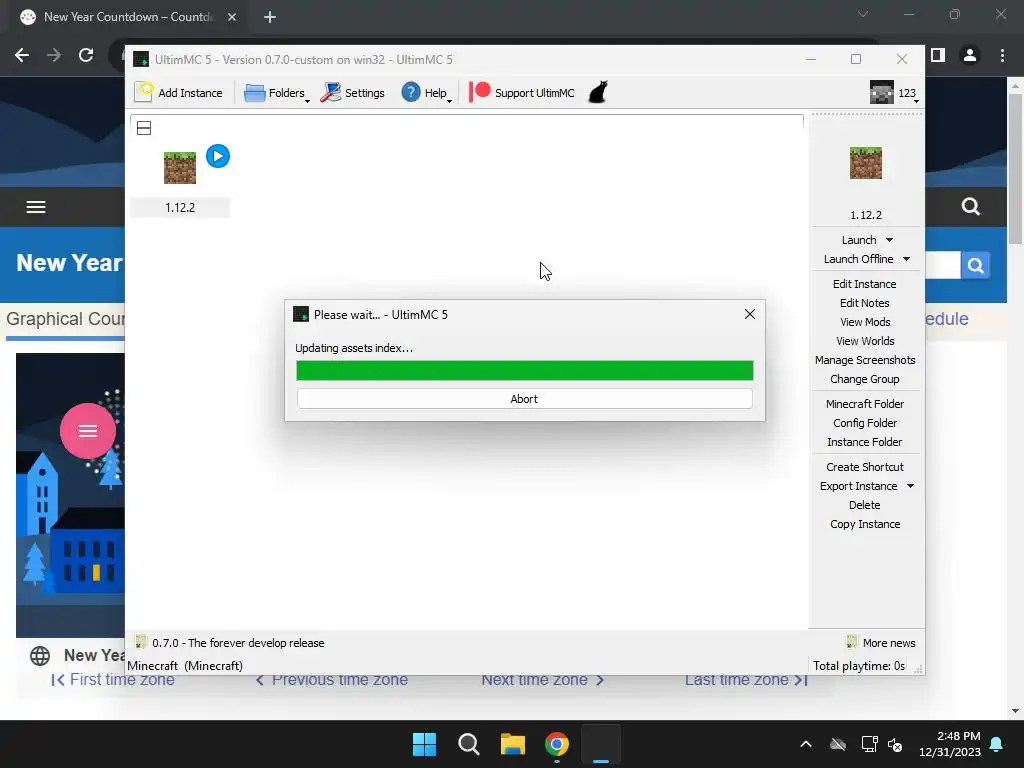Click the pink round menu button on the countdown
Image resolution: width=1024 pixels, height=768 pixels.
point(88,431)
